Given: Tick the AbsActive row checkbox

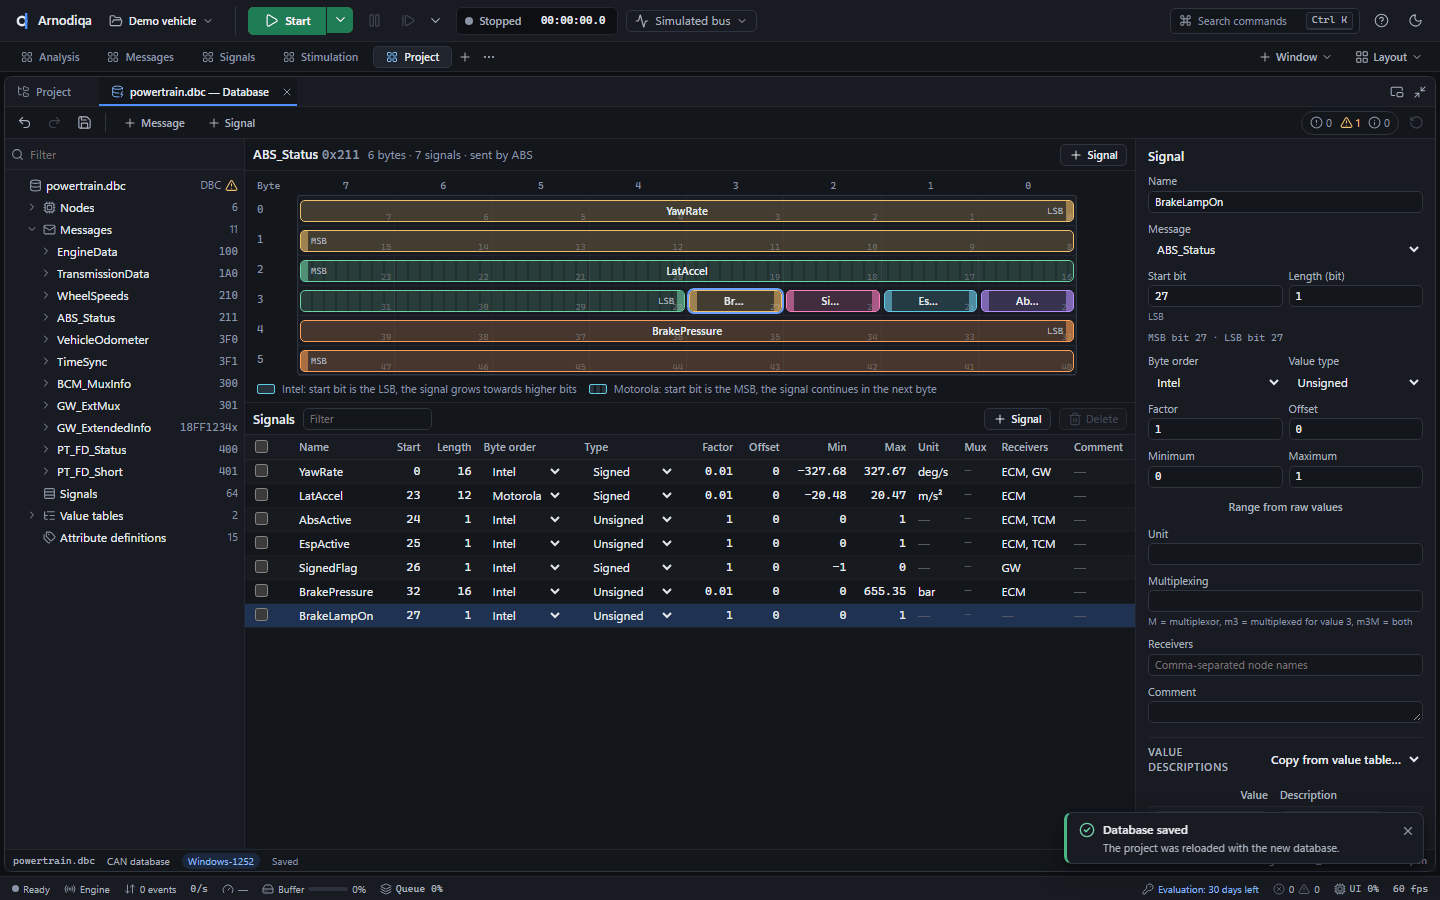Looking at the screenshot, I should 262,519.
